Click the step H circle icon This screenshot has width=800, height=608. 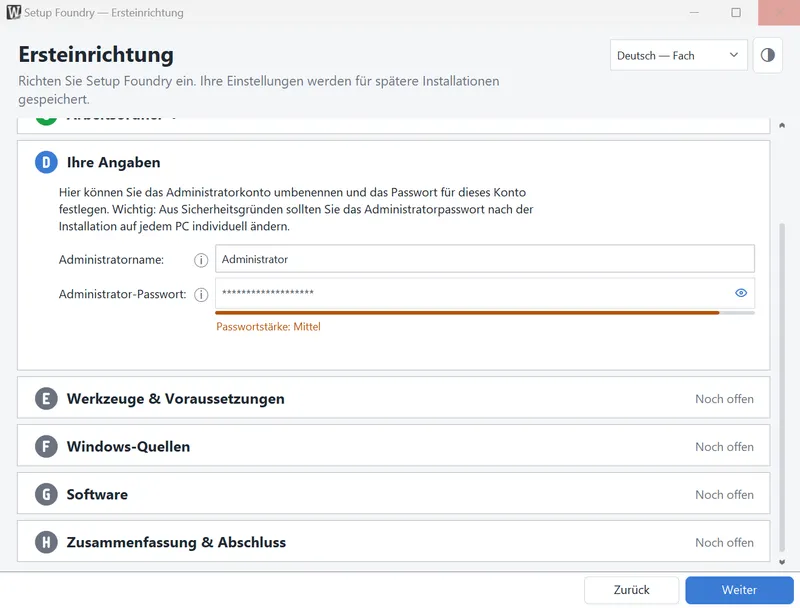tap(46, 542)
